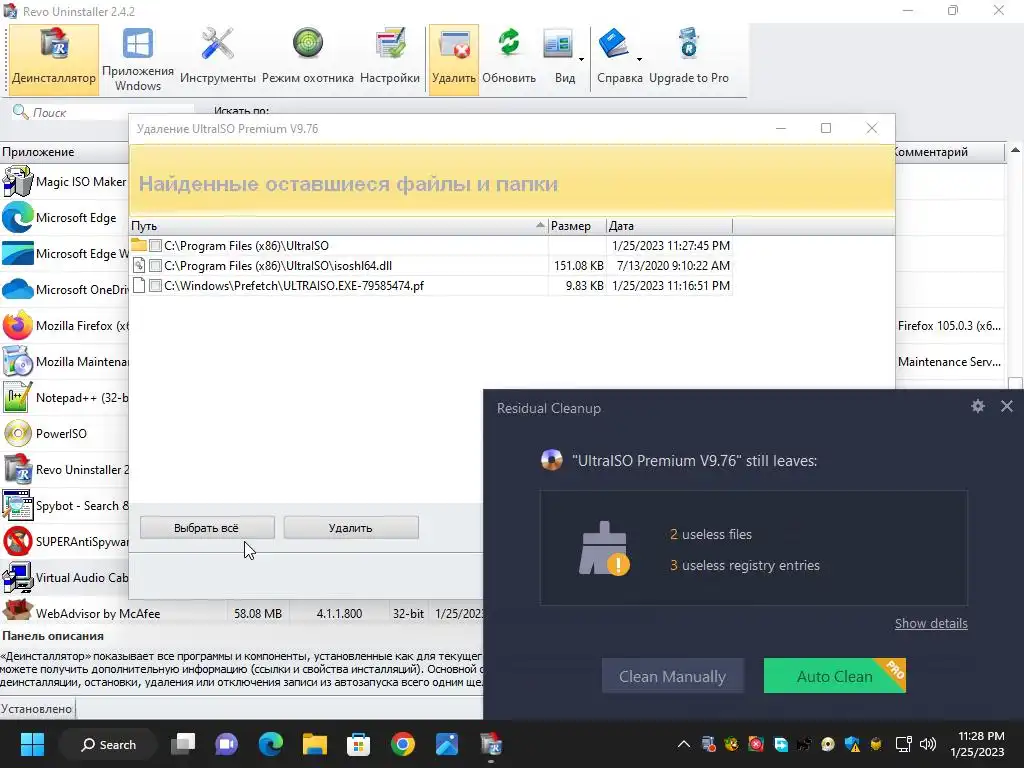
Task: Tick the checkbox for ULTRAISO.EXE-79585474.pf
Action: tap(155, 285)
